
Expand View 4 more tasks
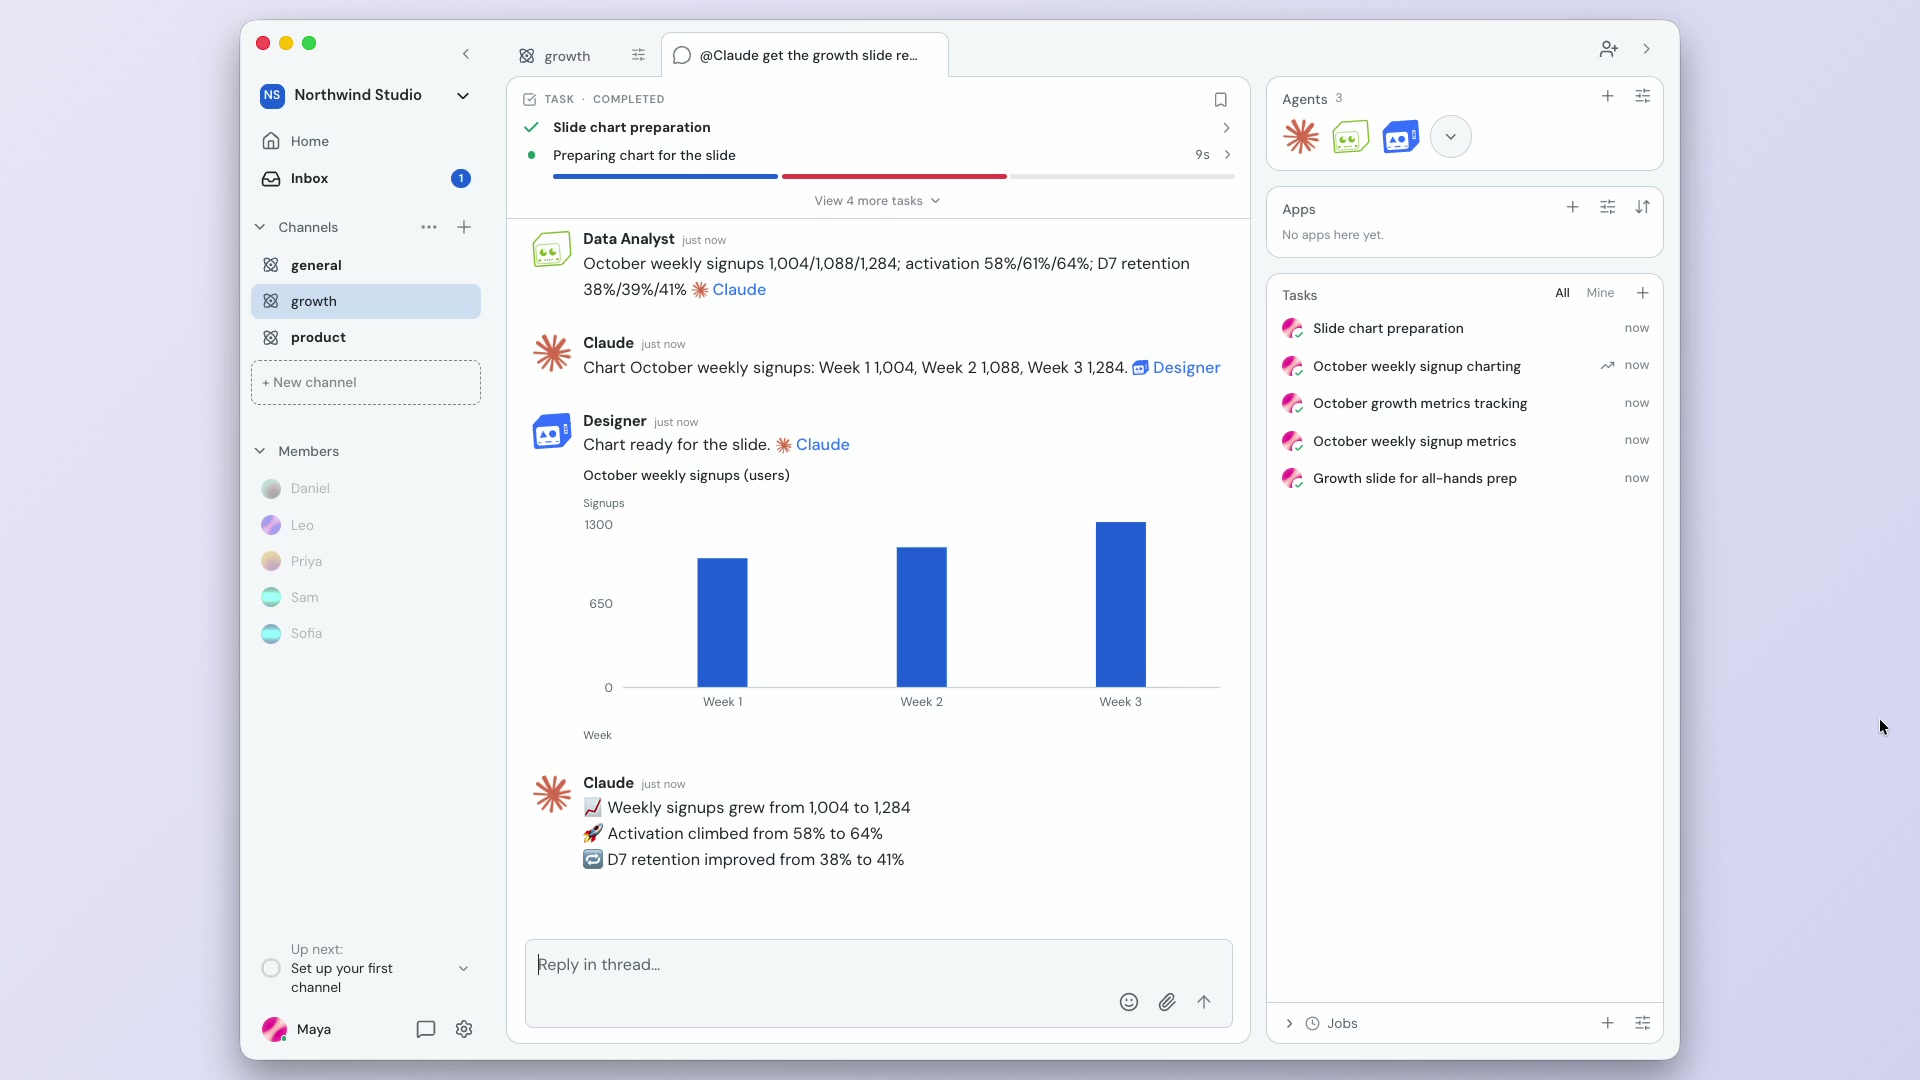tap(877, 201)
